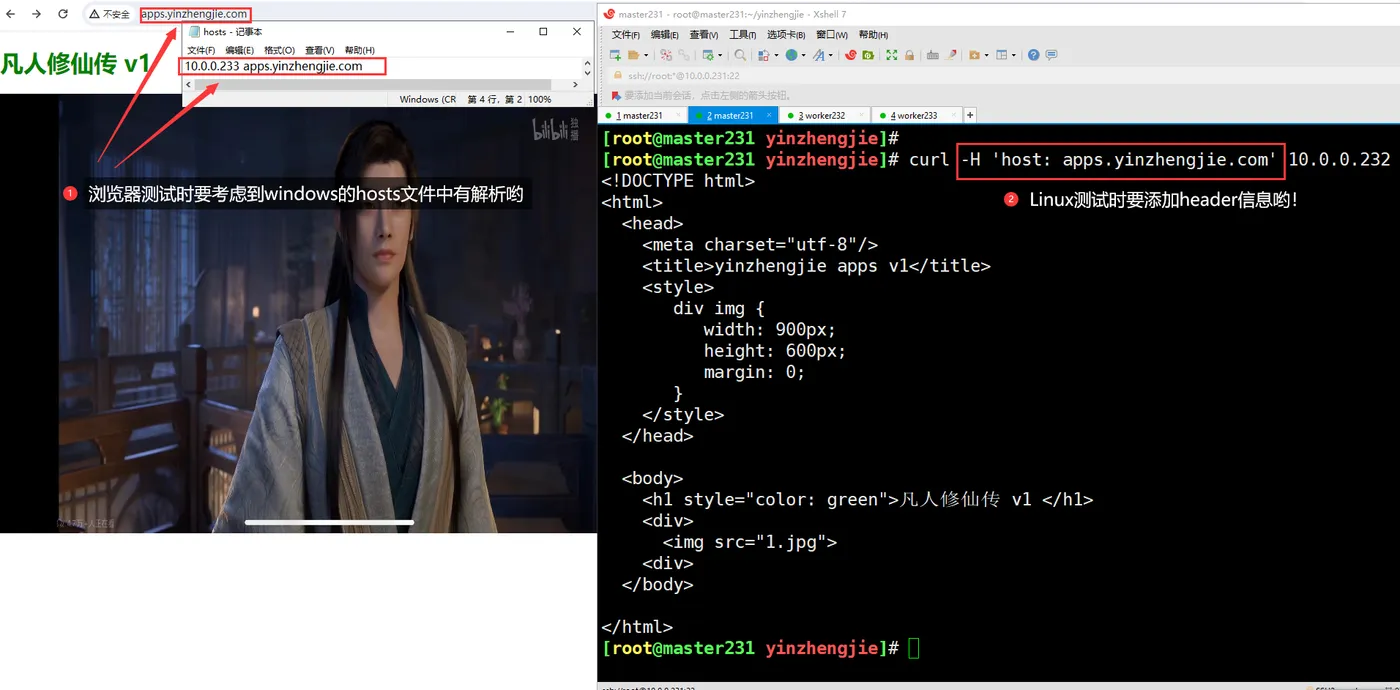Screen dimensions: 1400x690
Task: Click Xshell feedback chat bubble icon
Action: coord(1052,55)
